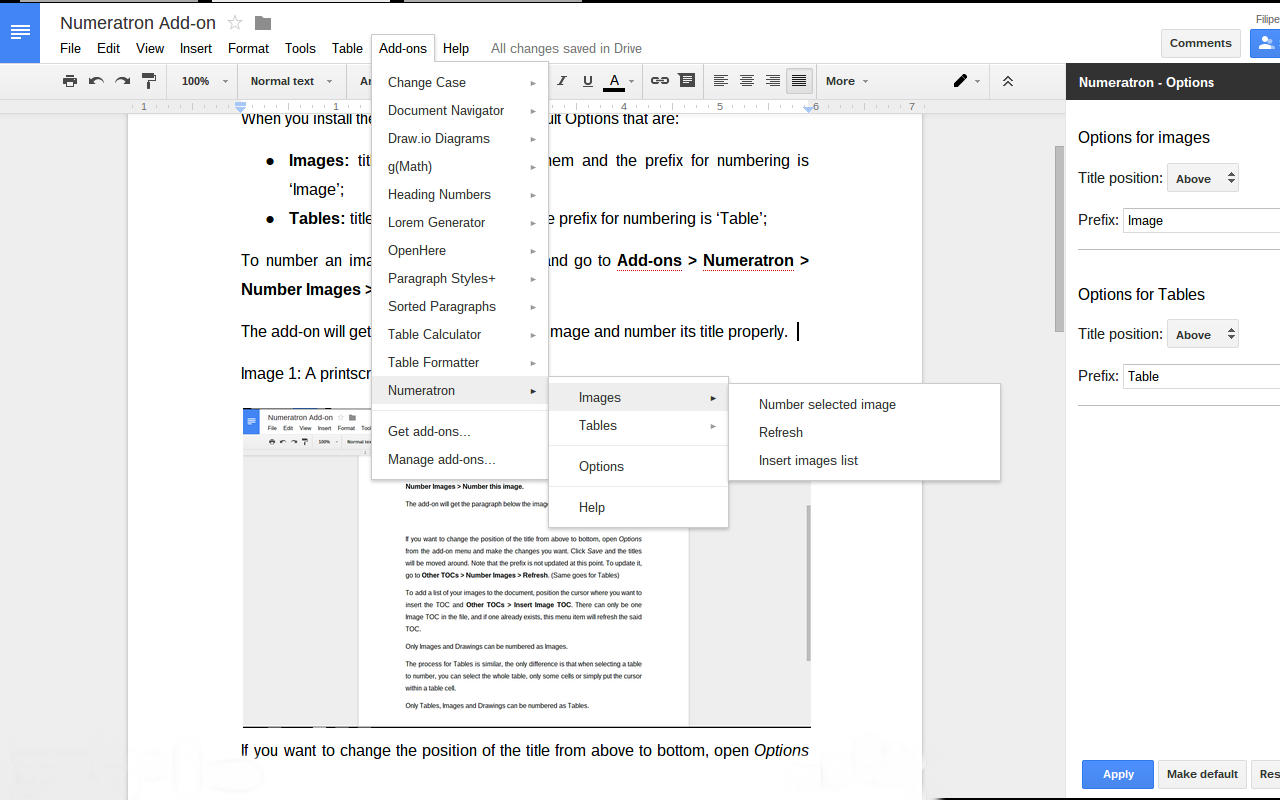
Task: Open the Table menu
Action: pyautogui.click(x=347, y=48)
